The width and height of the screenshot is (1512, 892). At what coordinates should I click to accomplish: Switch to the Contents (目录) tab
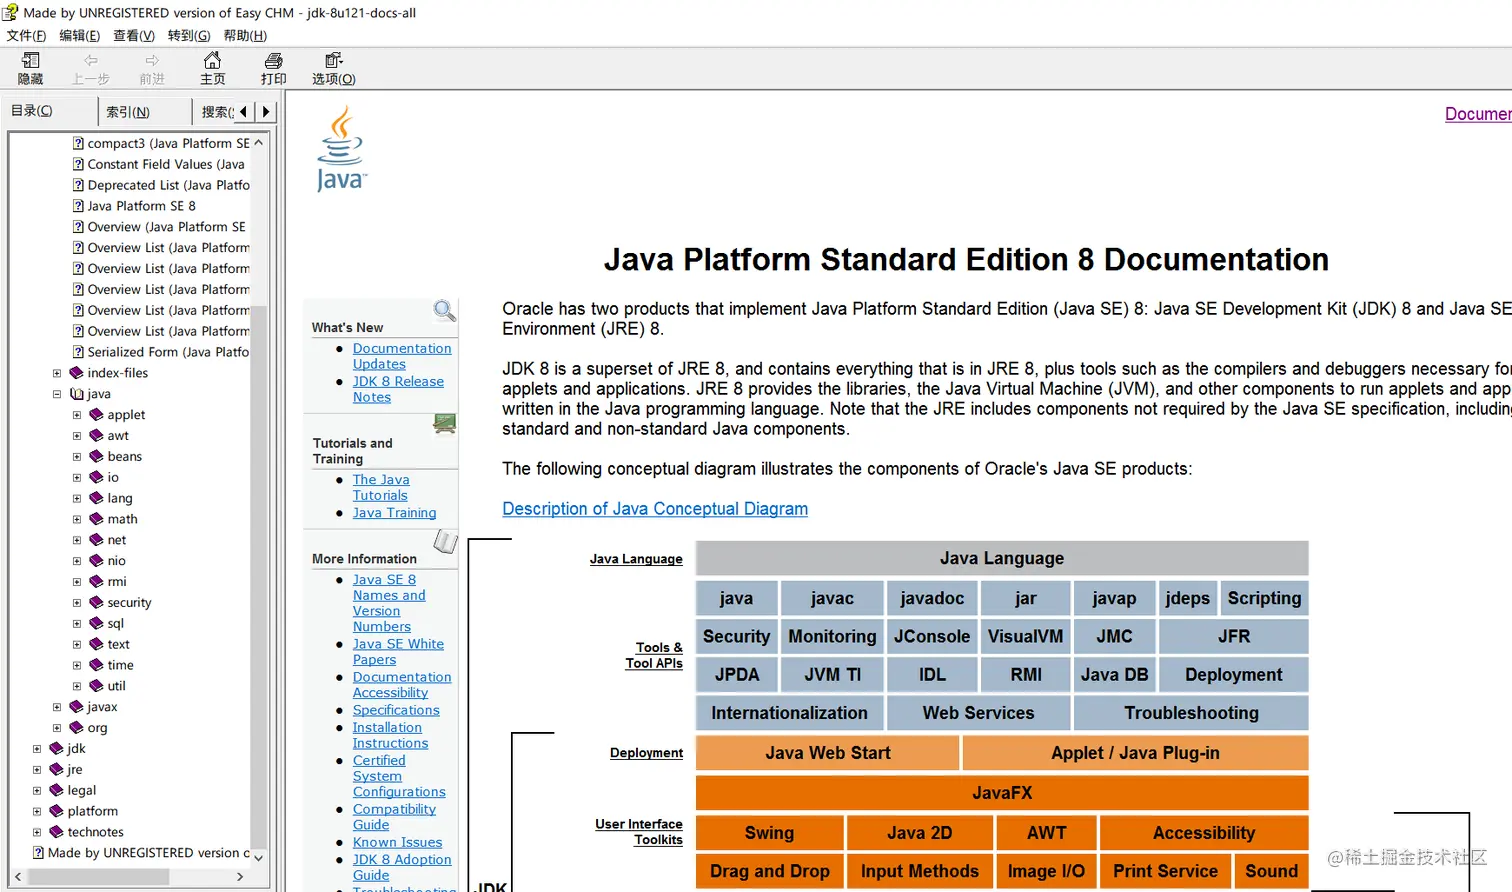point(48,111)
